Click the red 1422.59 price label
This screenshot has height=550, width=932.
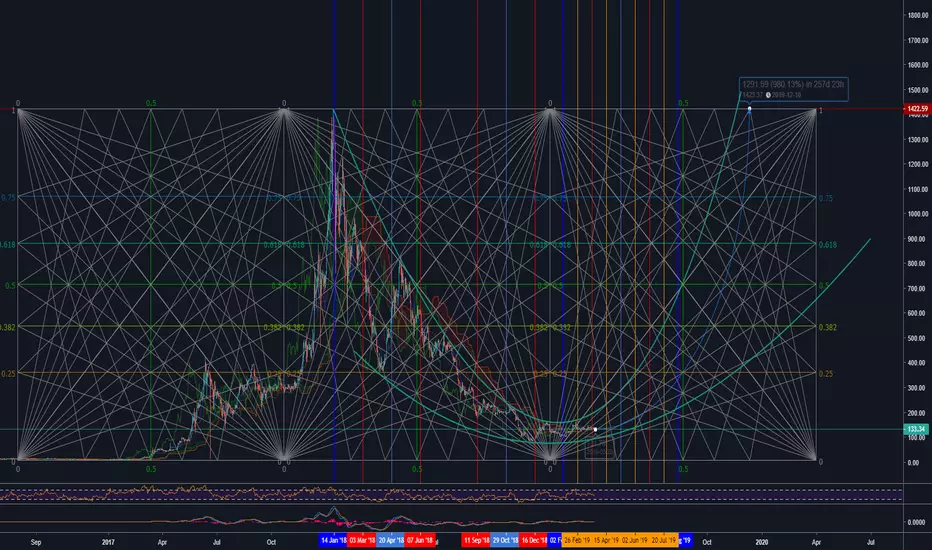(x=916, y=109)
